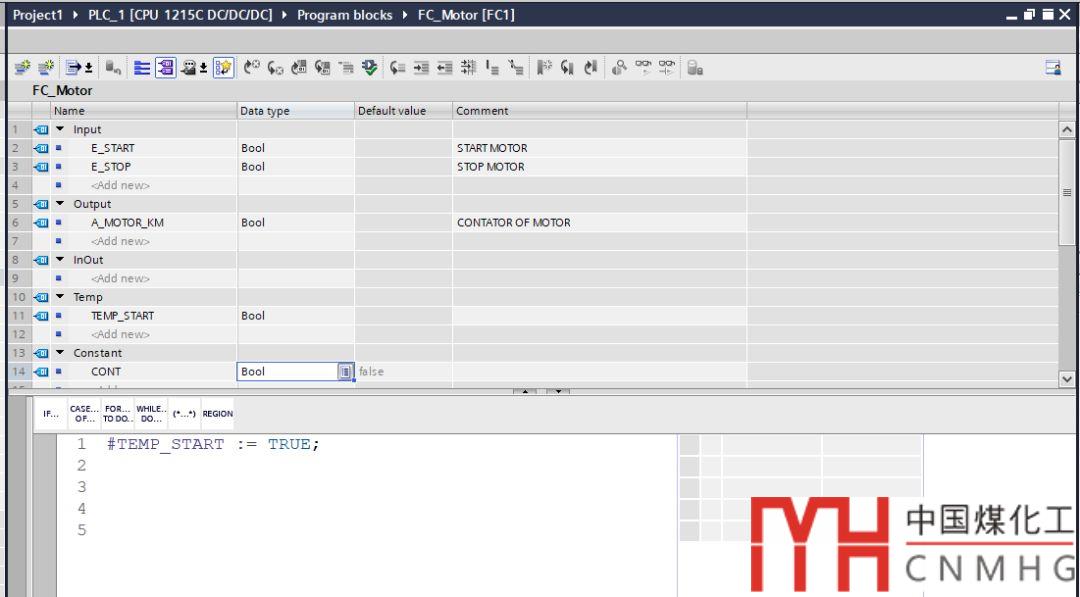Select the CONT constant name
The width and height of the screenshot is (1080, 597).
(106, 371)
